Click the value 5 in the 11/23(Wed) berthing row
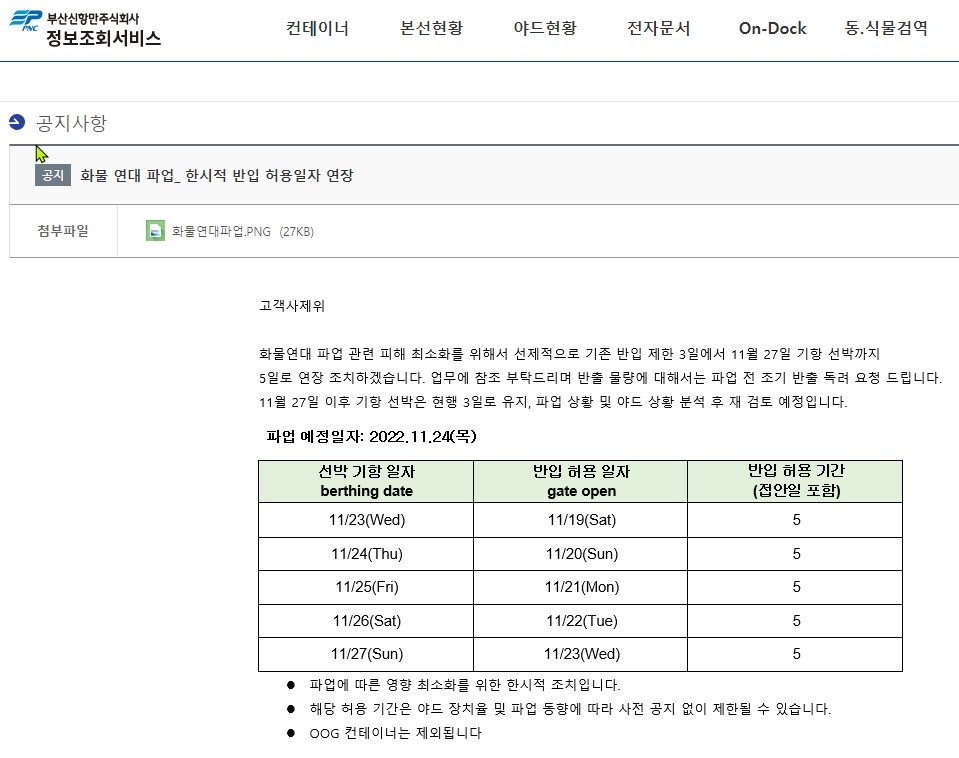This screenshot has width=959, height=758. (796, 520)
